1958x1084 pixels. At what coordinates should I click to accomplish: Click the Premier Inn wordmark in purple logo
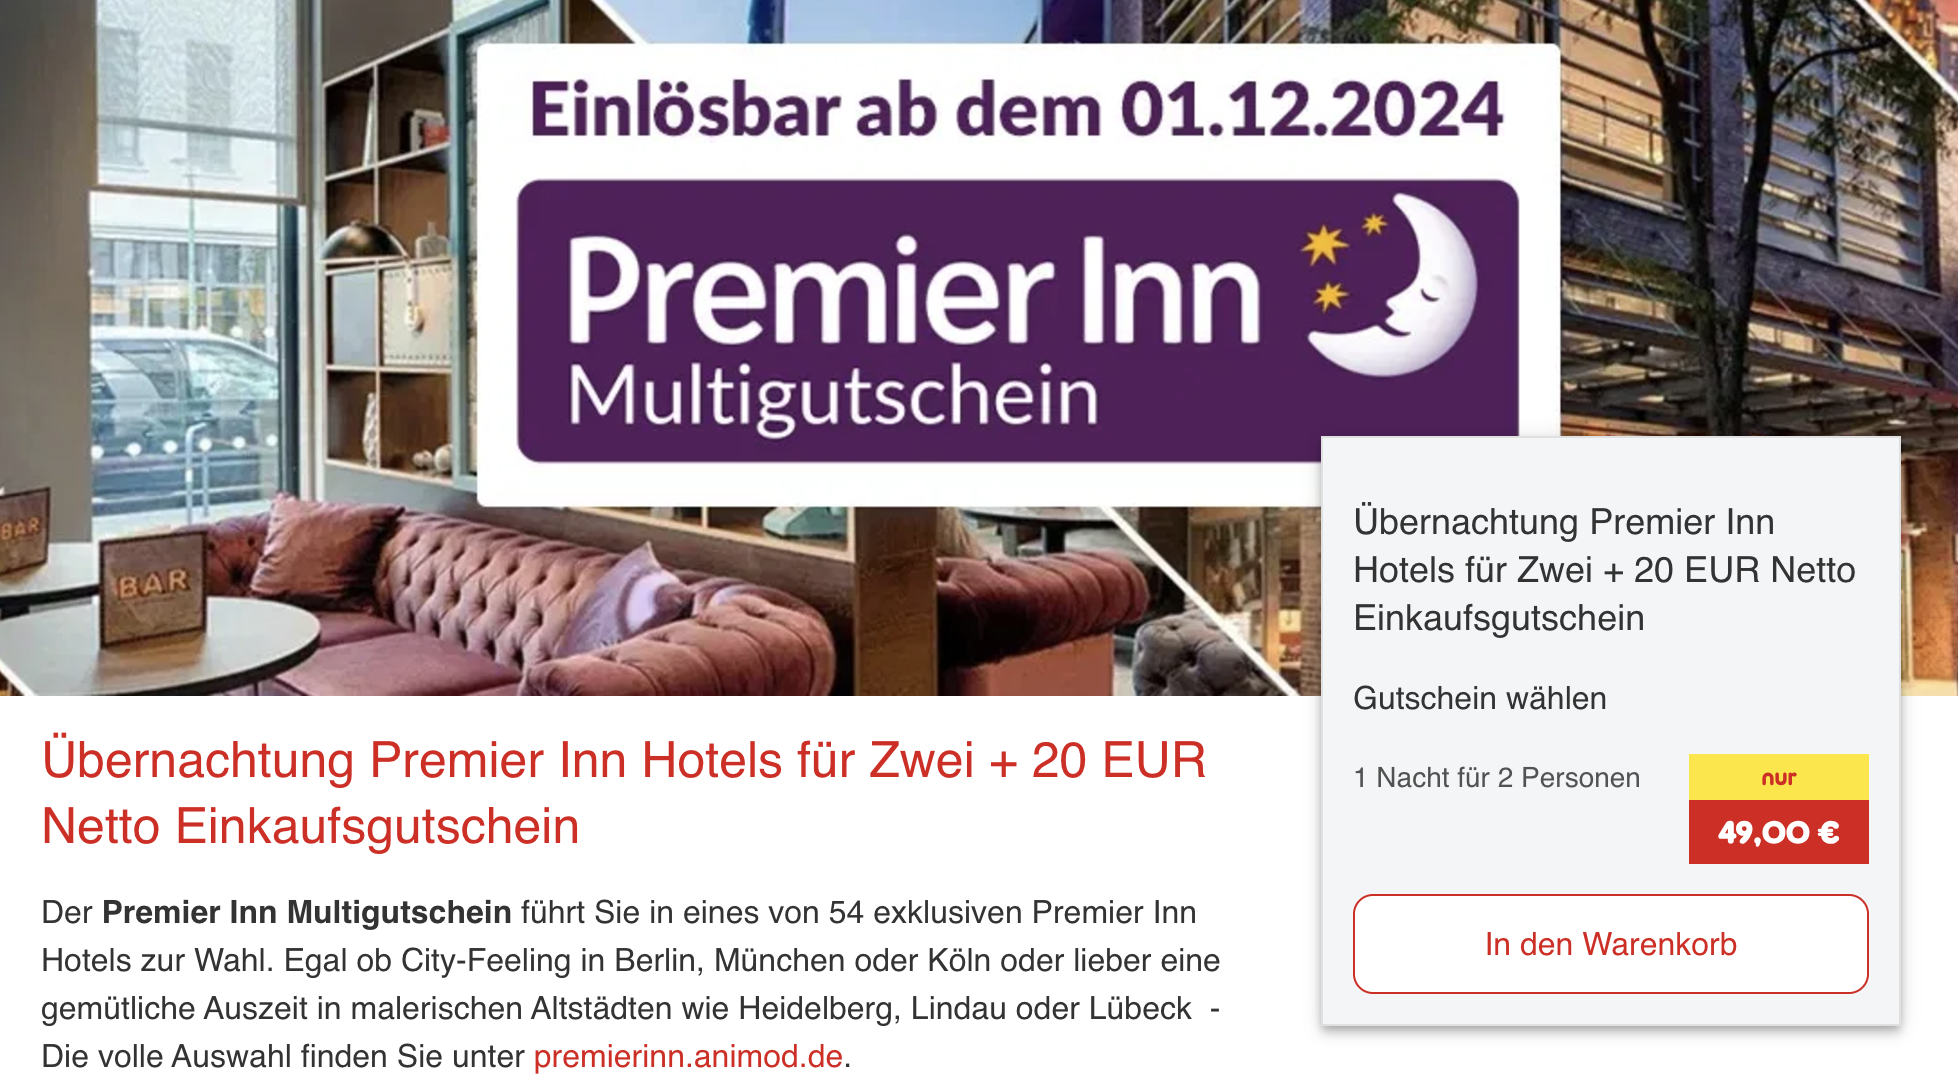coord(913,291)
